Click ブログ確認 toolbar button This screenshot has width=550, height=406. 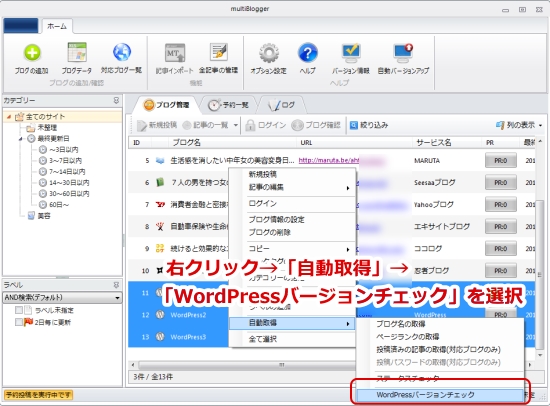coord(316,125)
